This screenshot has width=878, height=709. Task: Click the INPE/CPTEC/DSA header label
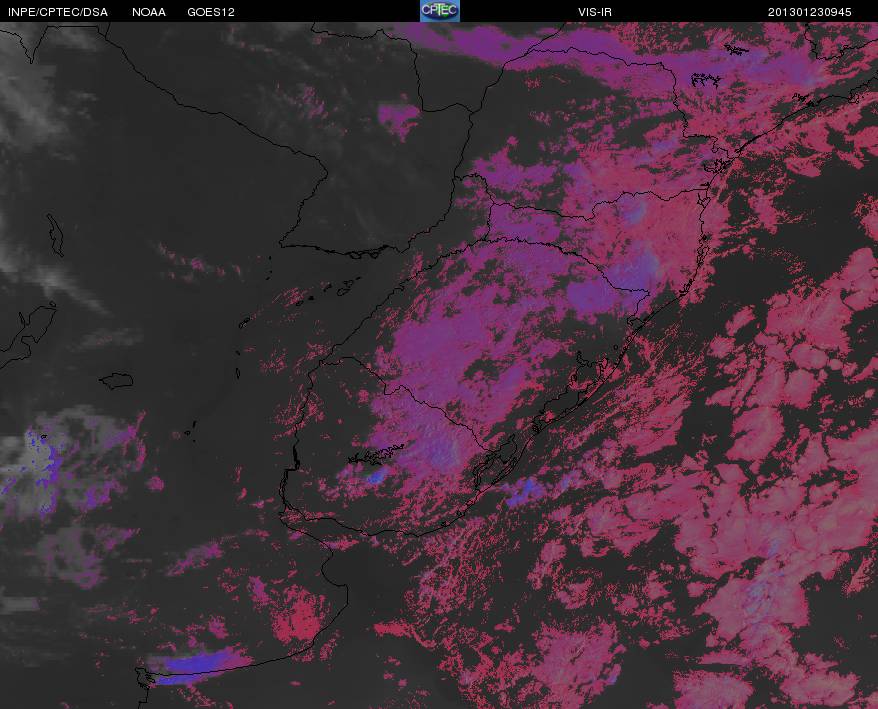[58, 12]
